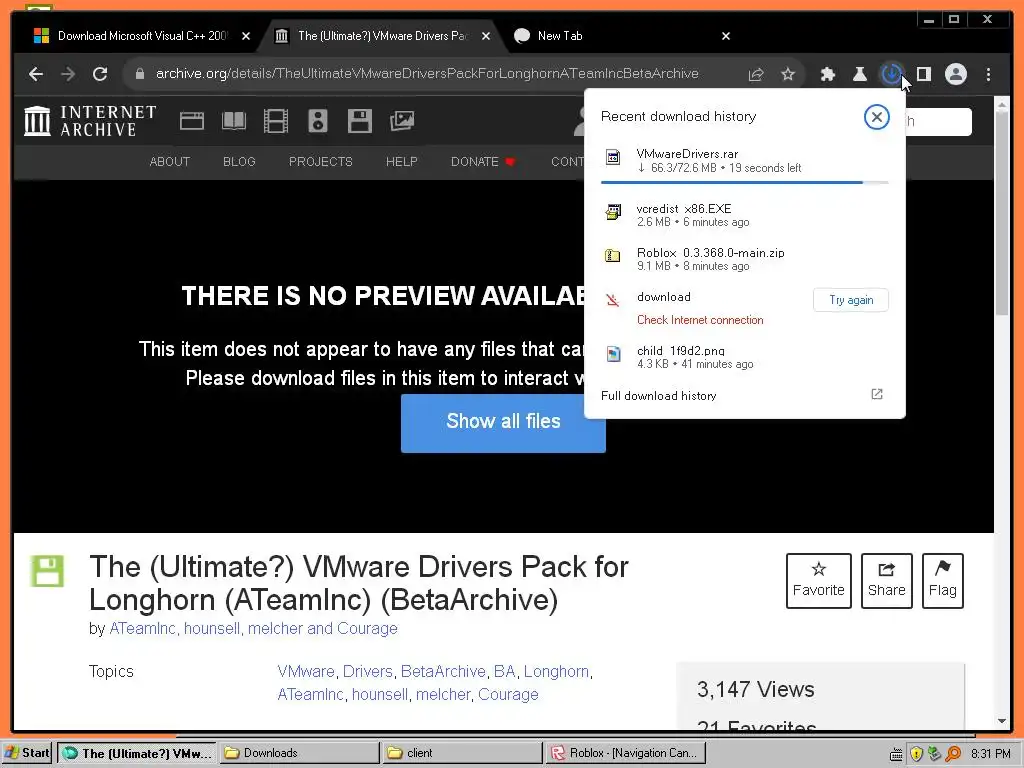Open Roblox 0.3.368.0-main.zip download entry
Viewport: 1024px width, 768px height.
(744, 259)
